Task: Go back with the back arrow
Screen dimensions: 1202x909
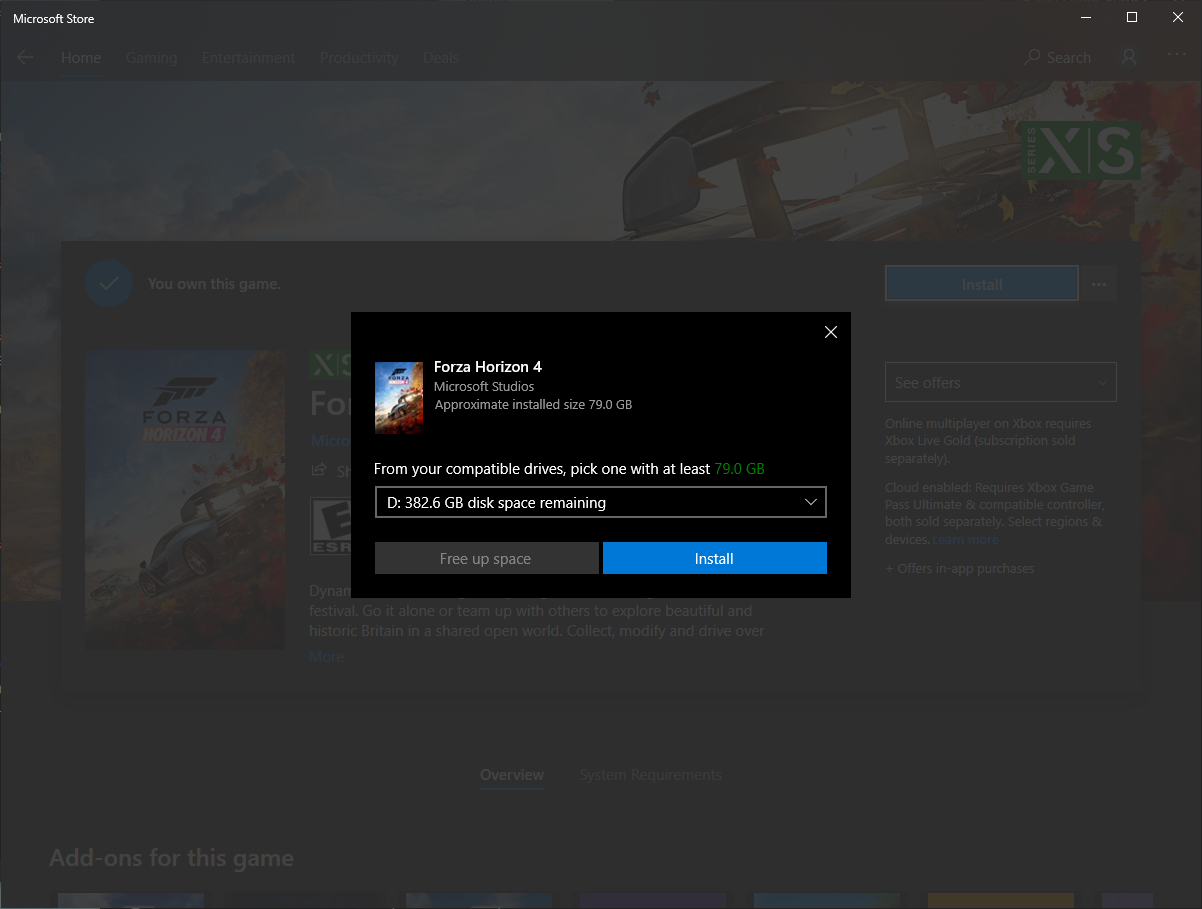Action: pos(25,57)
